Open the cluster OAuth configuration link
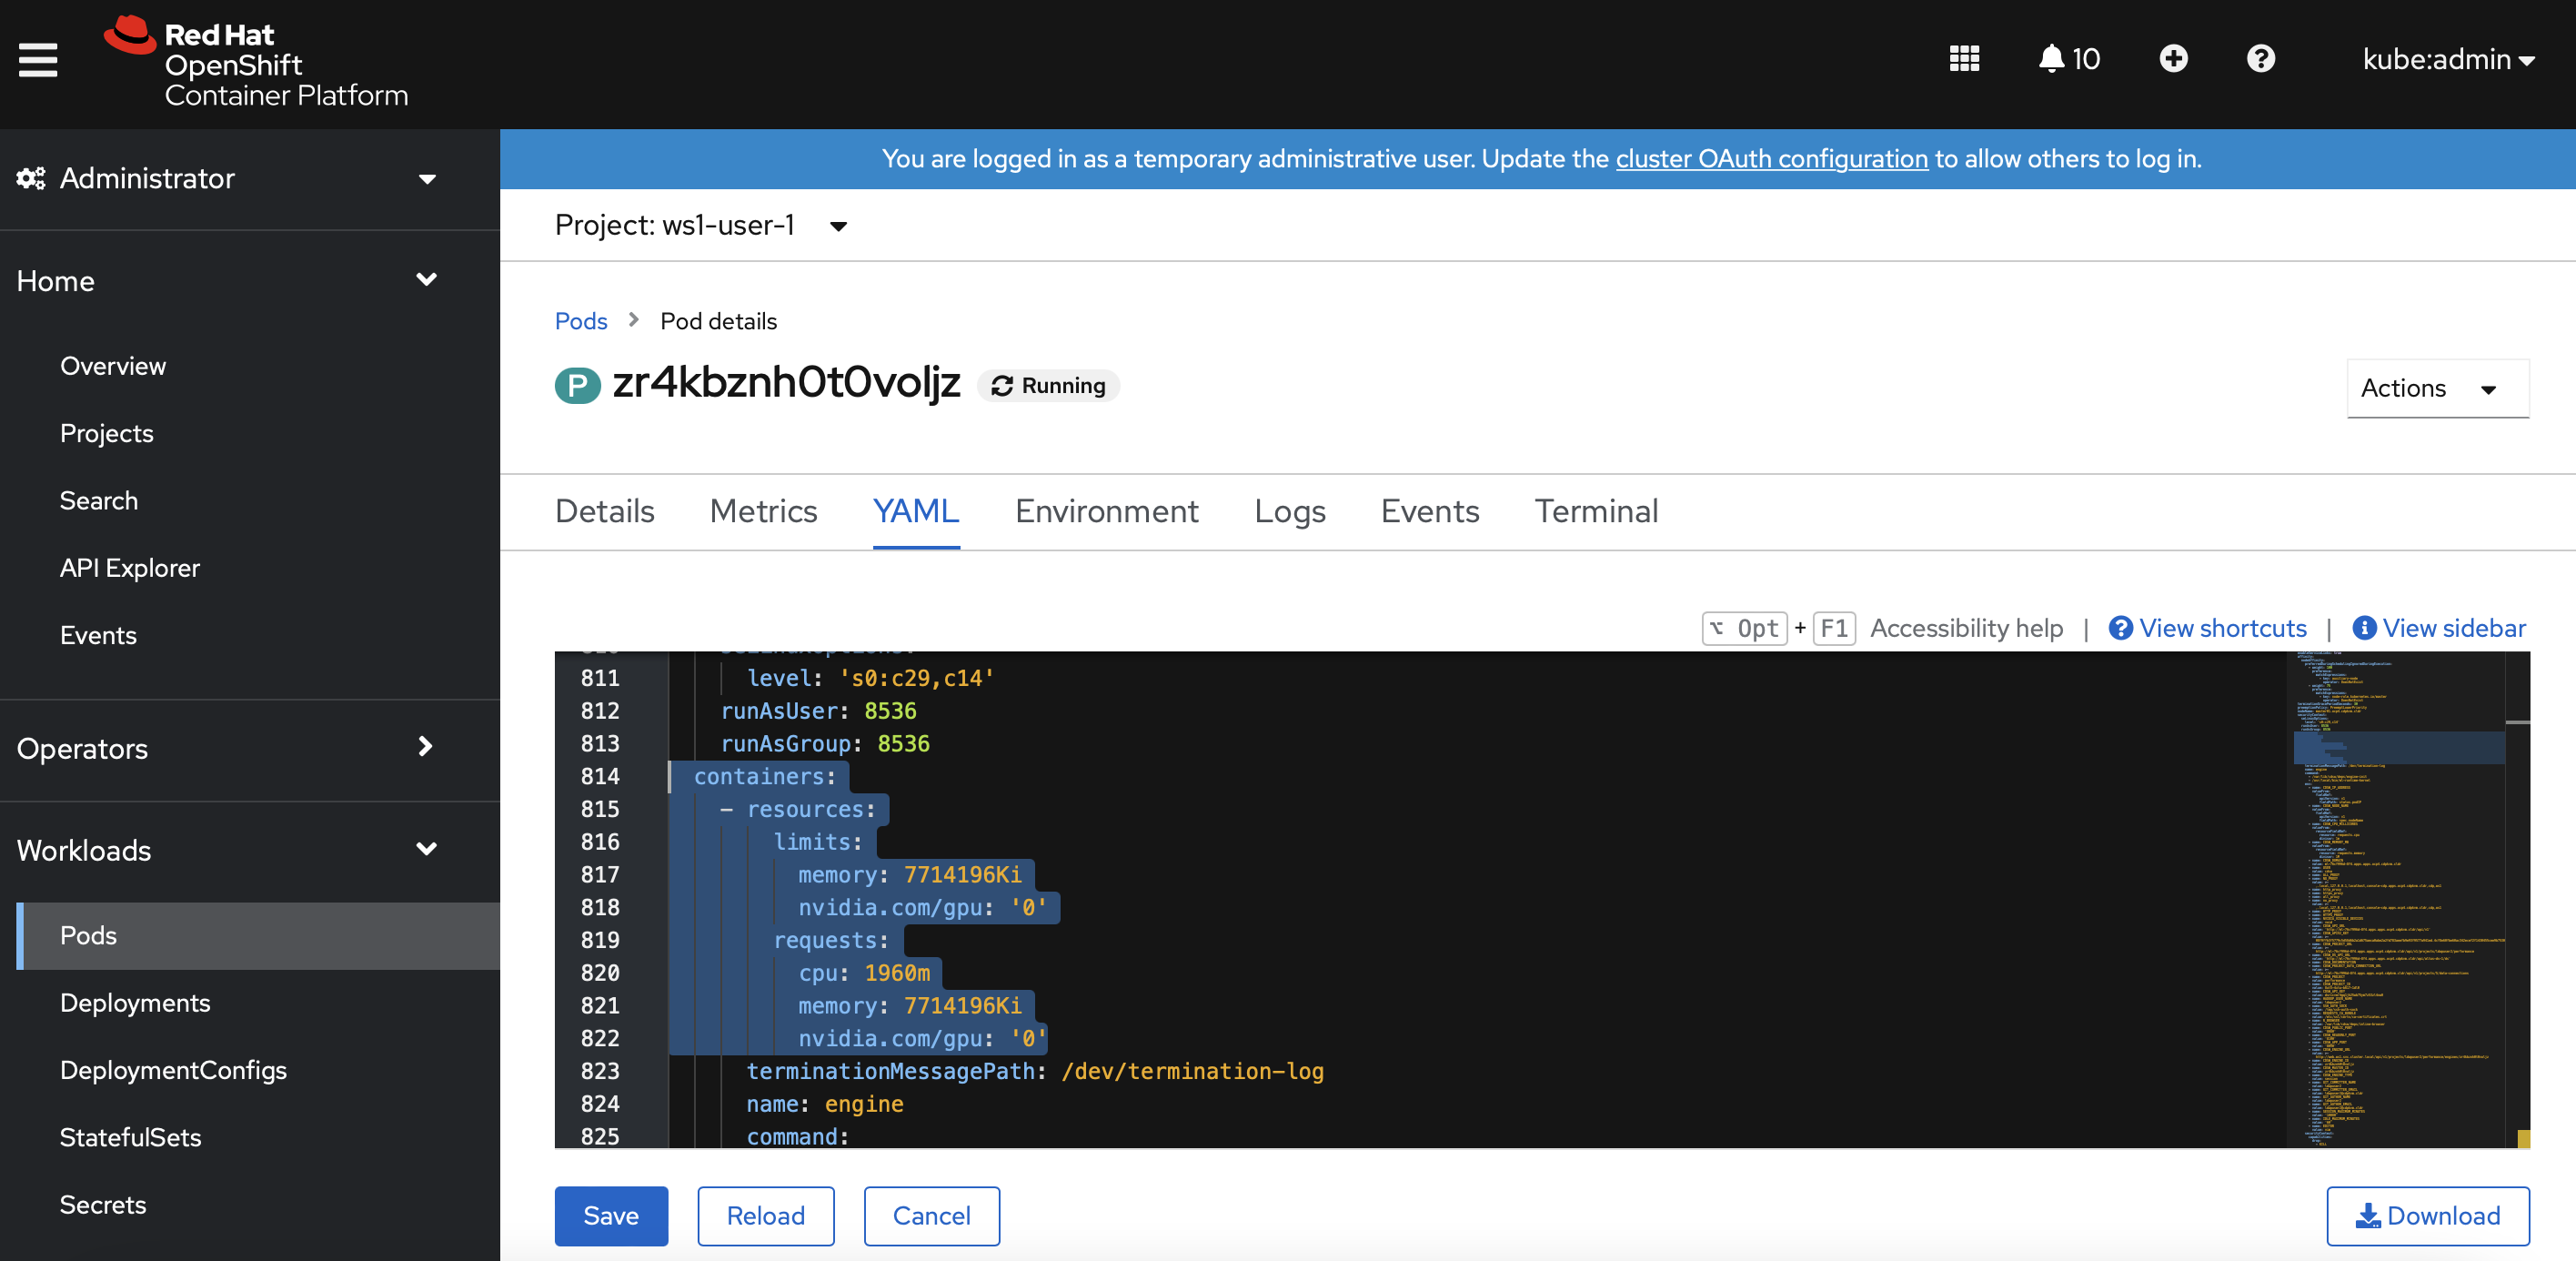Image resolution: width=2576 pixels, height=1261 pixels. click(x=1771, y=159)
